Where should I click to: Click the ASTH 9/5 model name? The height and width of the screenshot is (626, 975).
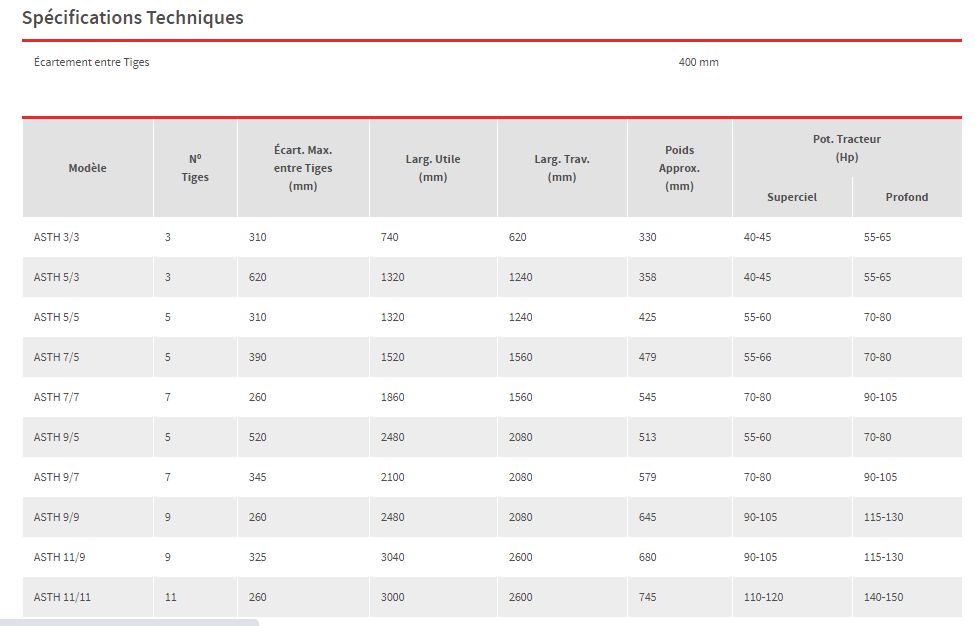pos(56,437)
